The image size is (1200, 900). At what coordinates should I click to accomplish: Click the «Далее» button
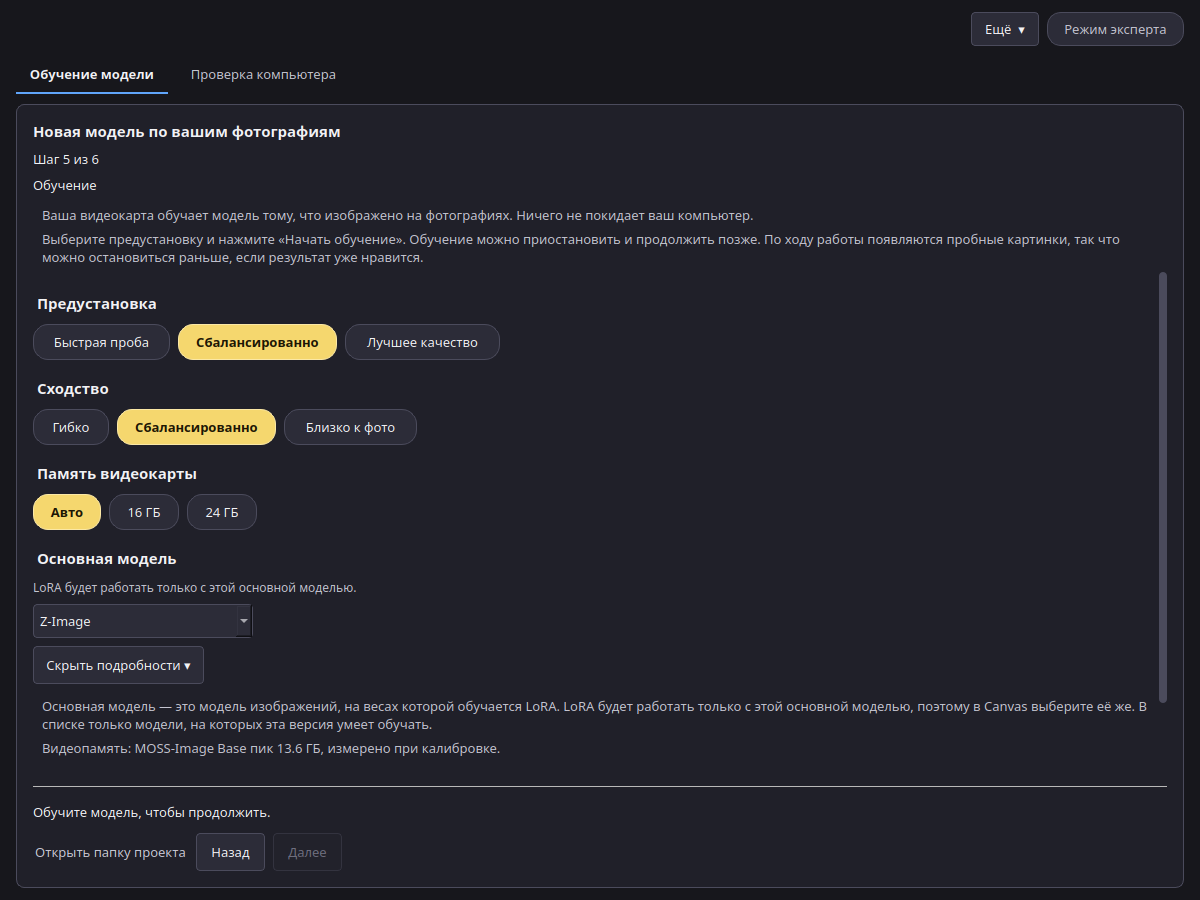307,853
